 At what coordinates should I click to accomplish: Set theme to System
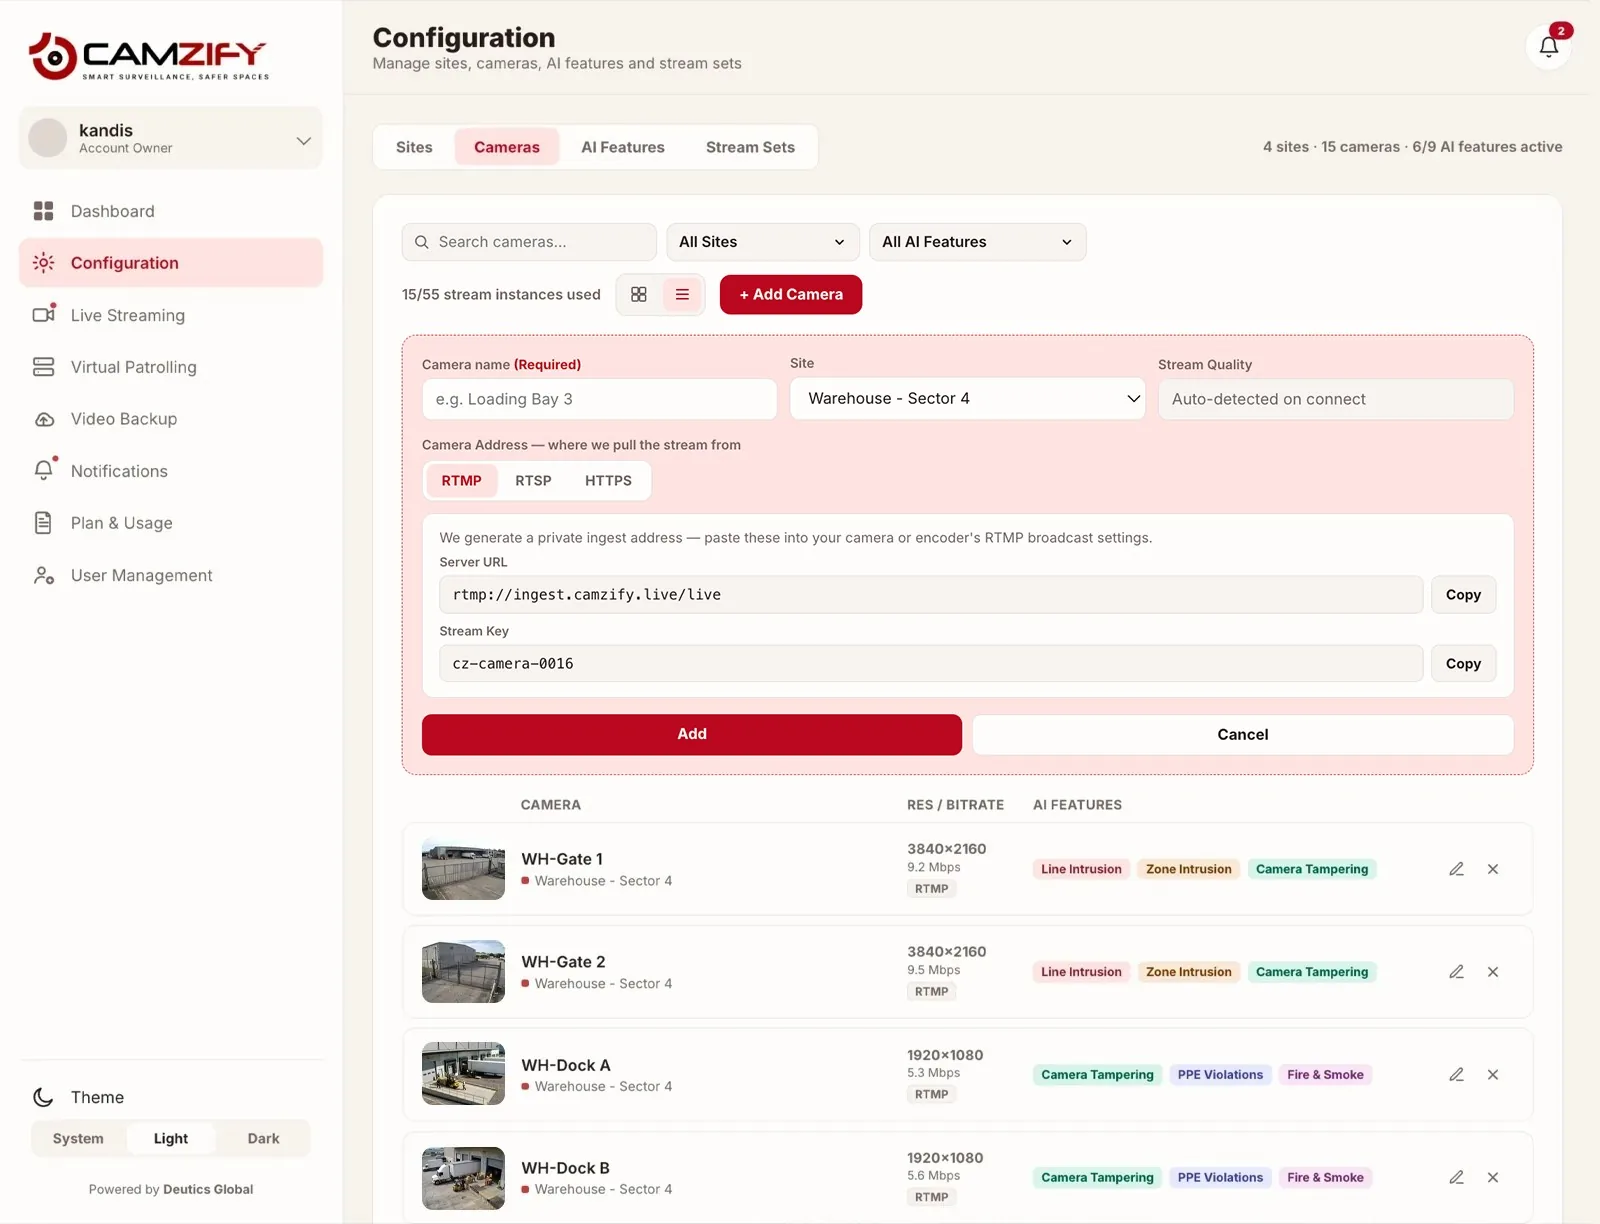(x=78, y=1138)
